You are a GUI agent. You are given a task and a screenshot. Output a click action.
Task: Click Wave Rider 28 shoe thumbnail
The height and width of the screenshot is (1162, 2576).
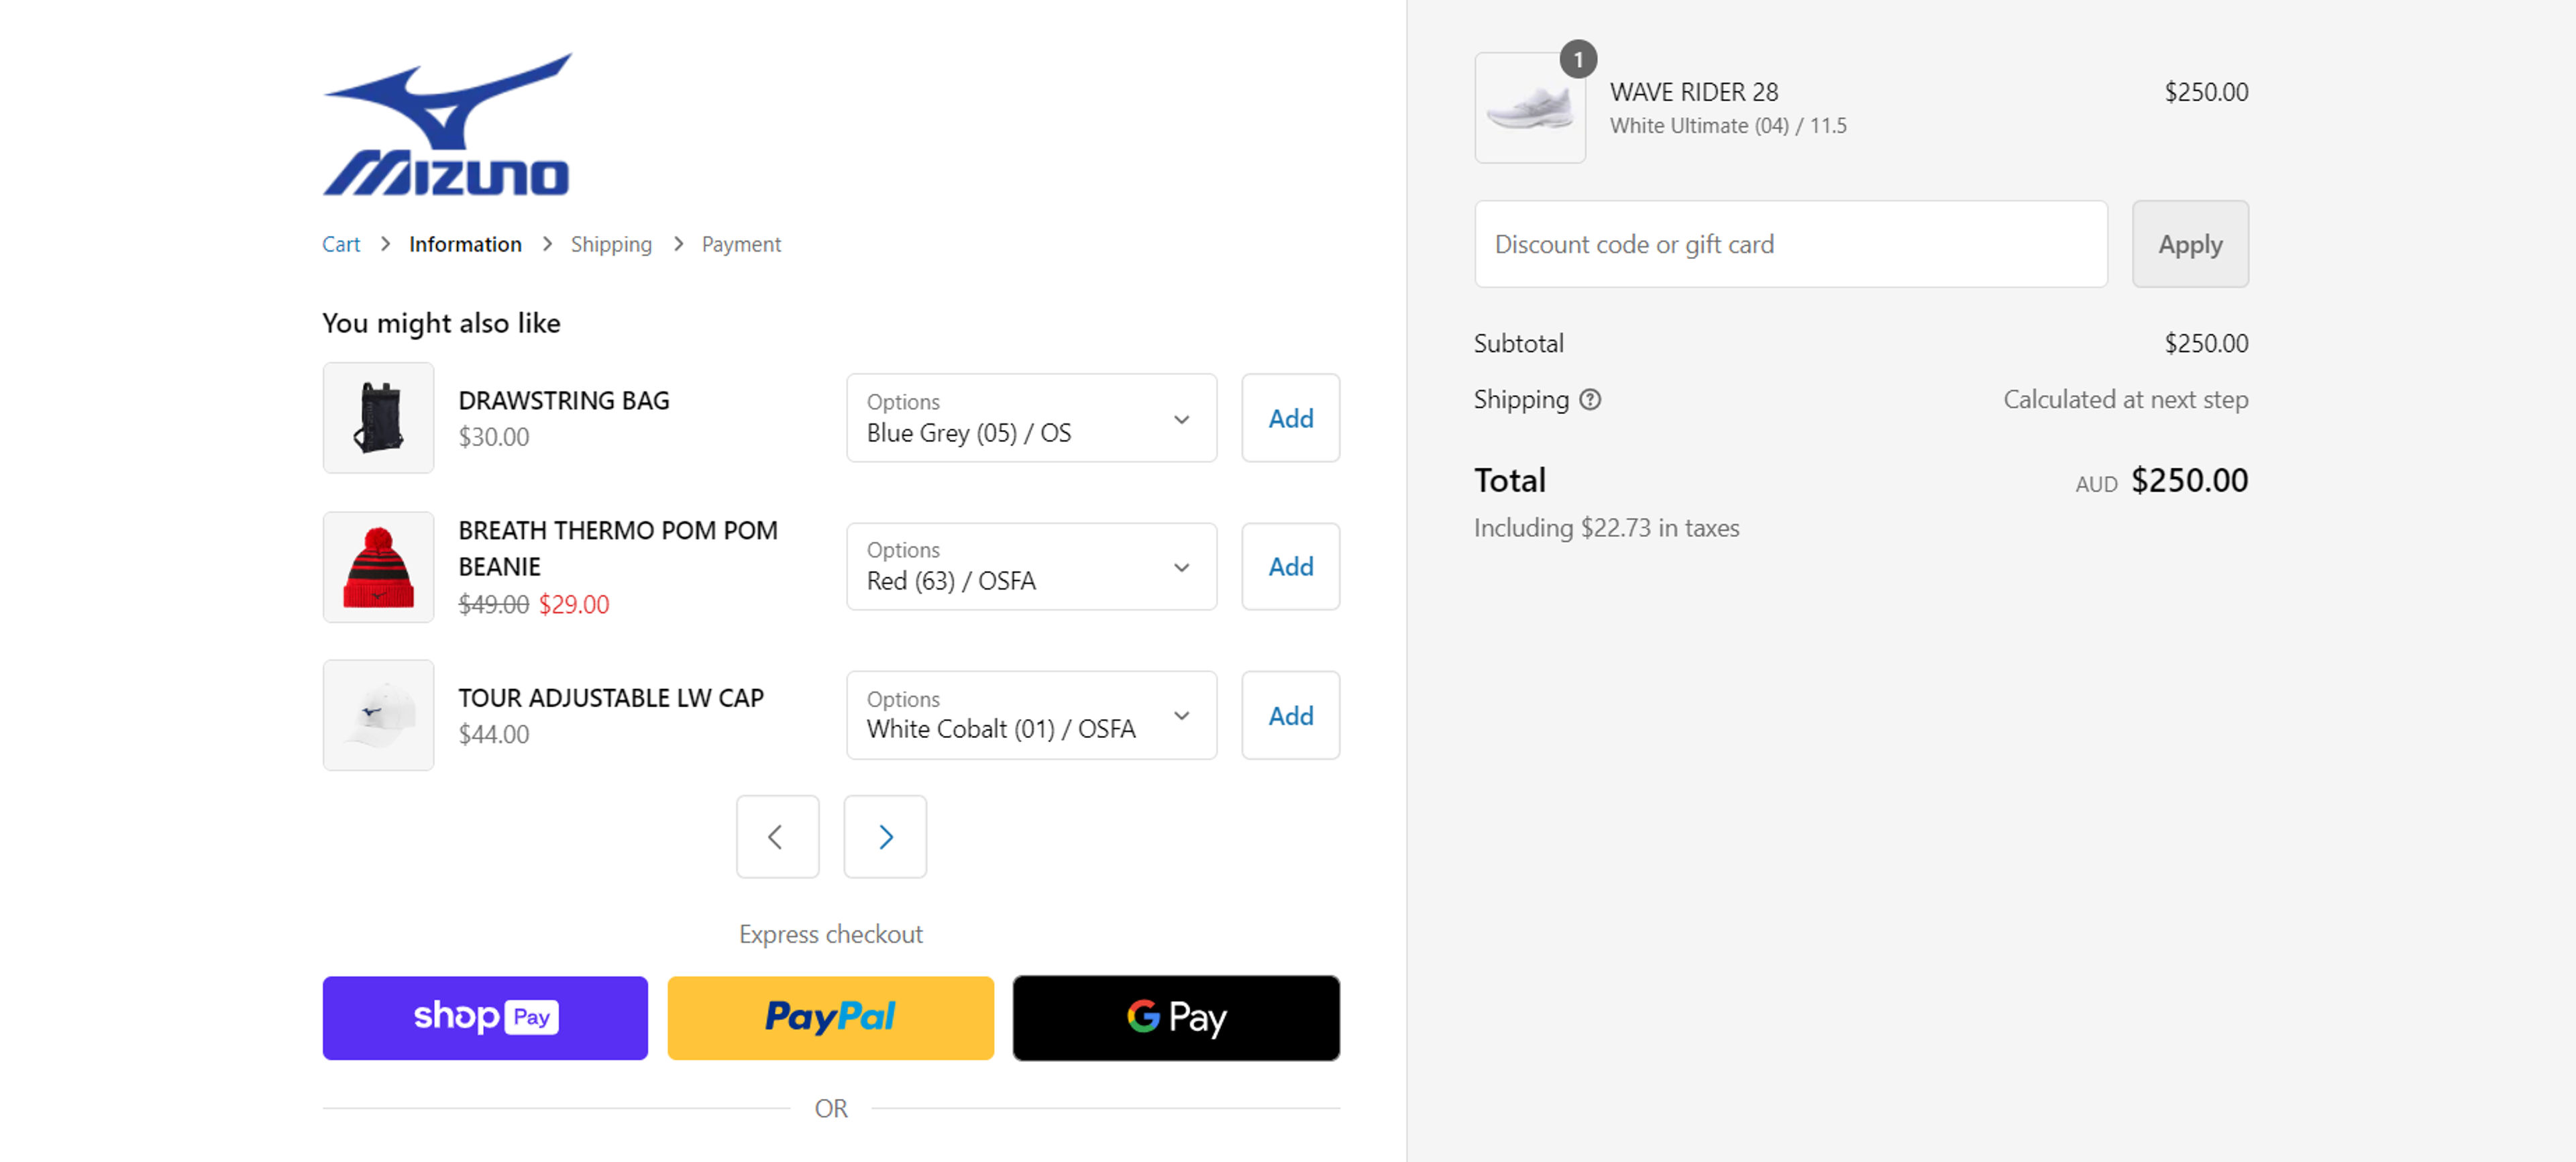pyautogui.click(x=1530, y=108)
